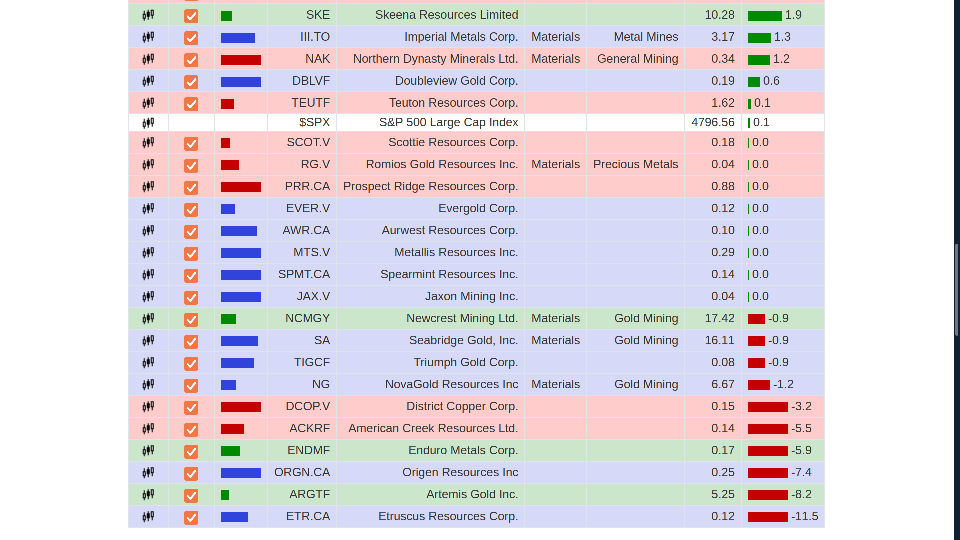
Task: Click the blue SCTR bar for III.TO
Action: point(238,38)
